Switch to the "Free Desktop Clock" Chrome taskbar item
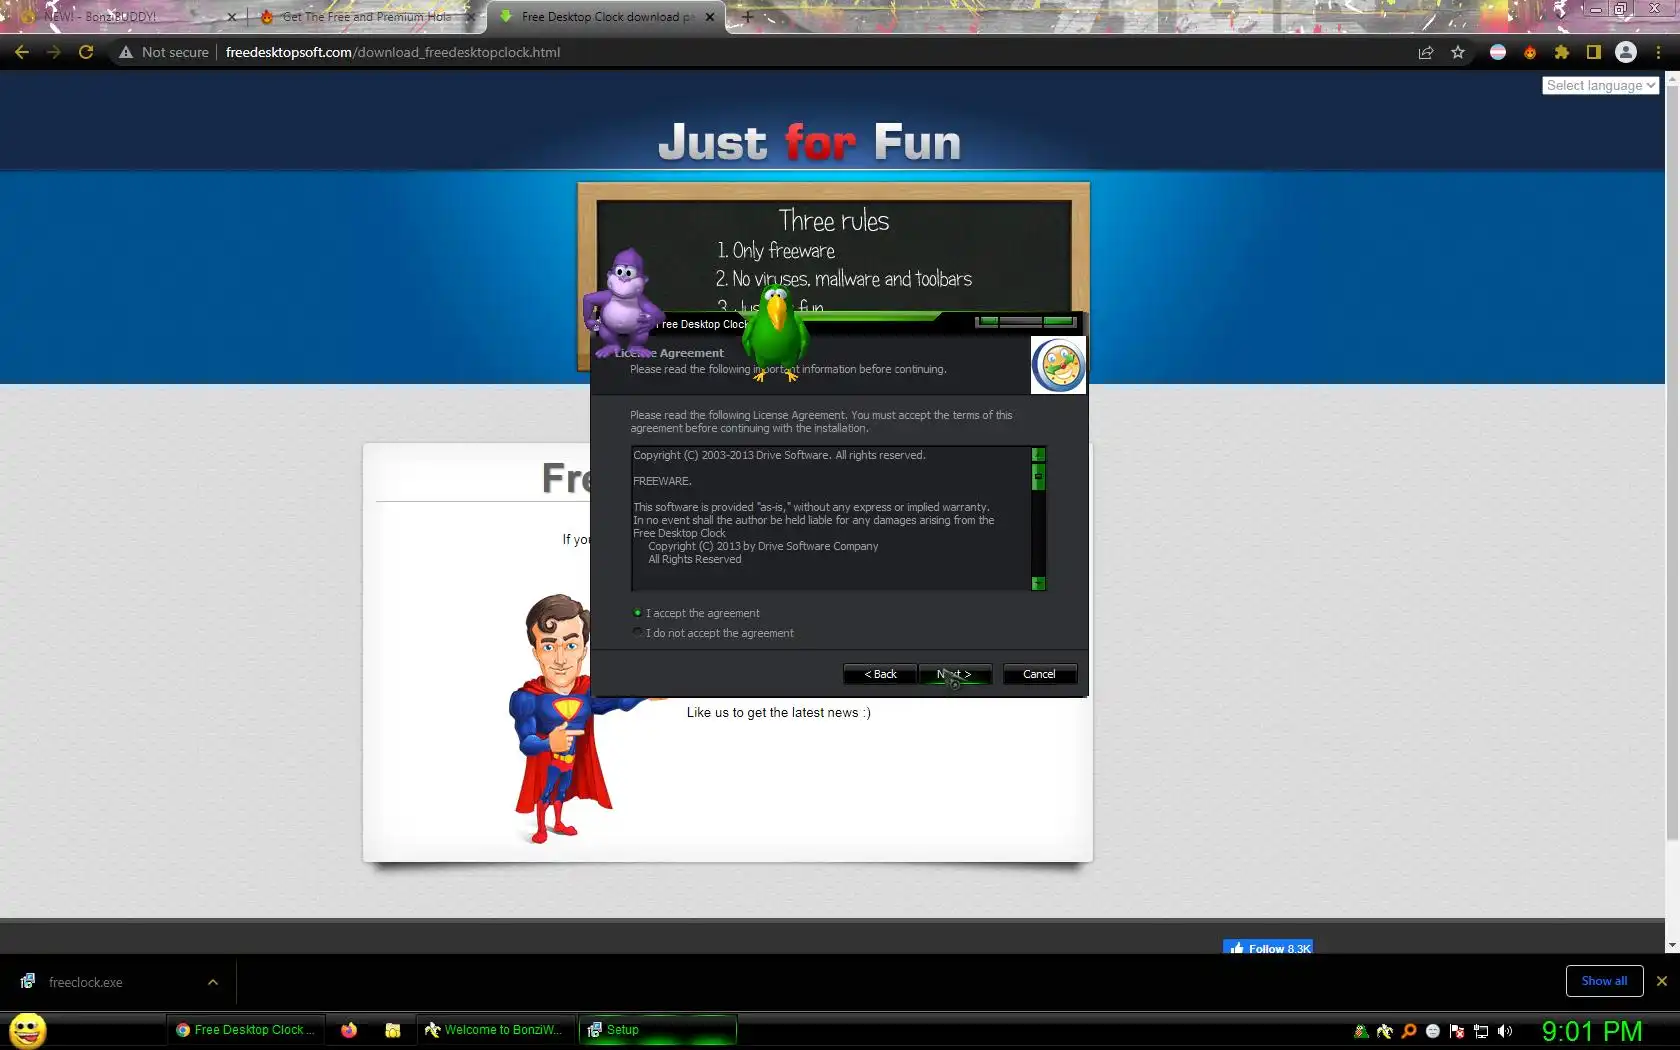 coord(245,1030)
